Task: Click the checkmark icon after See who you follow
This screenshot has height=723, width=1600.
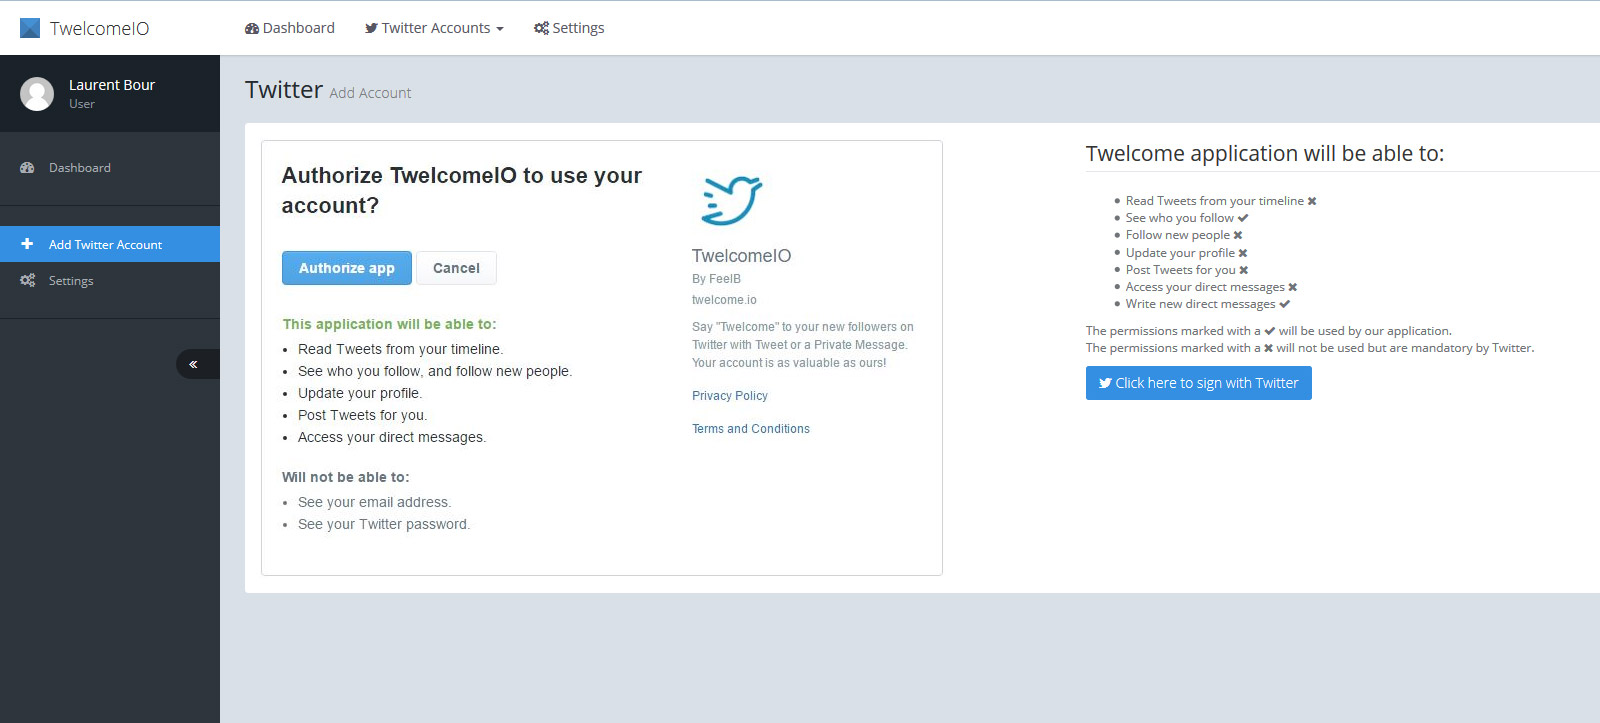Action: (1243, 218)
